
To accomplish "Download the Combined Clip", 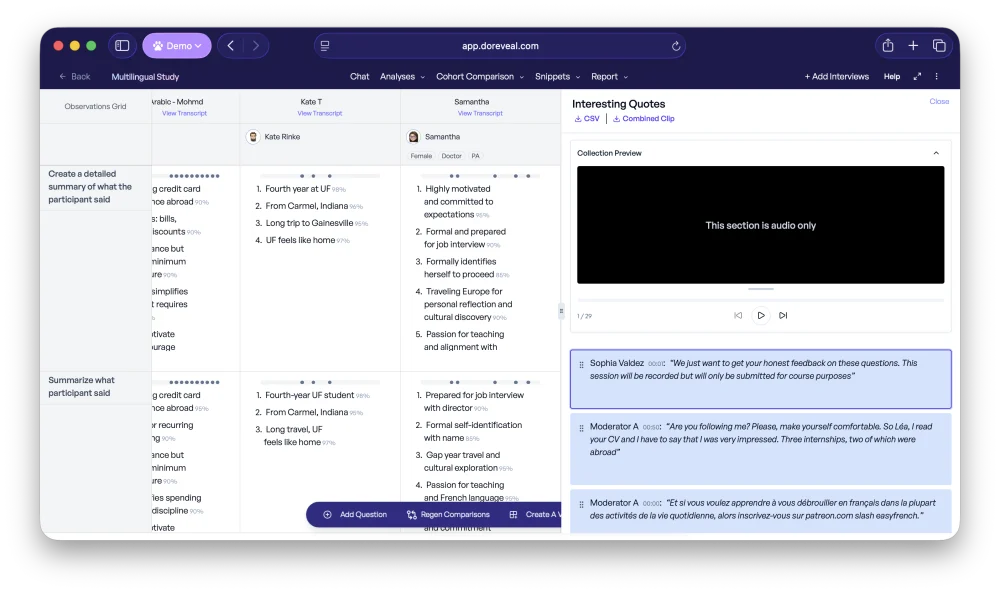I will (x=644, y=119).
